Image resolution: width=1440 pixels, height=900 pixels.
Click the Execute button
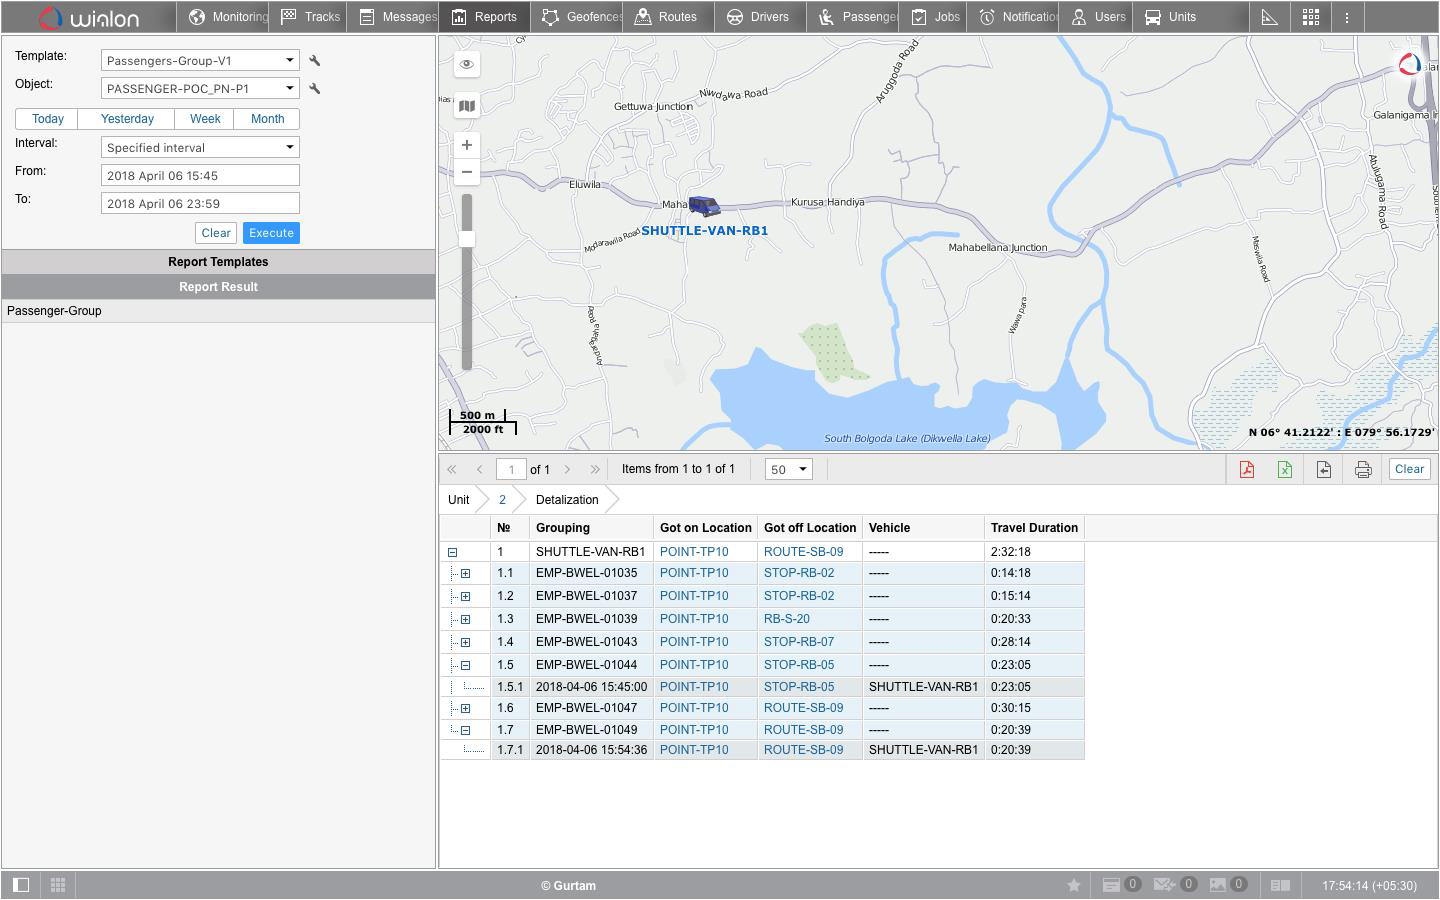tap(271, 233)
